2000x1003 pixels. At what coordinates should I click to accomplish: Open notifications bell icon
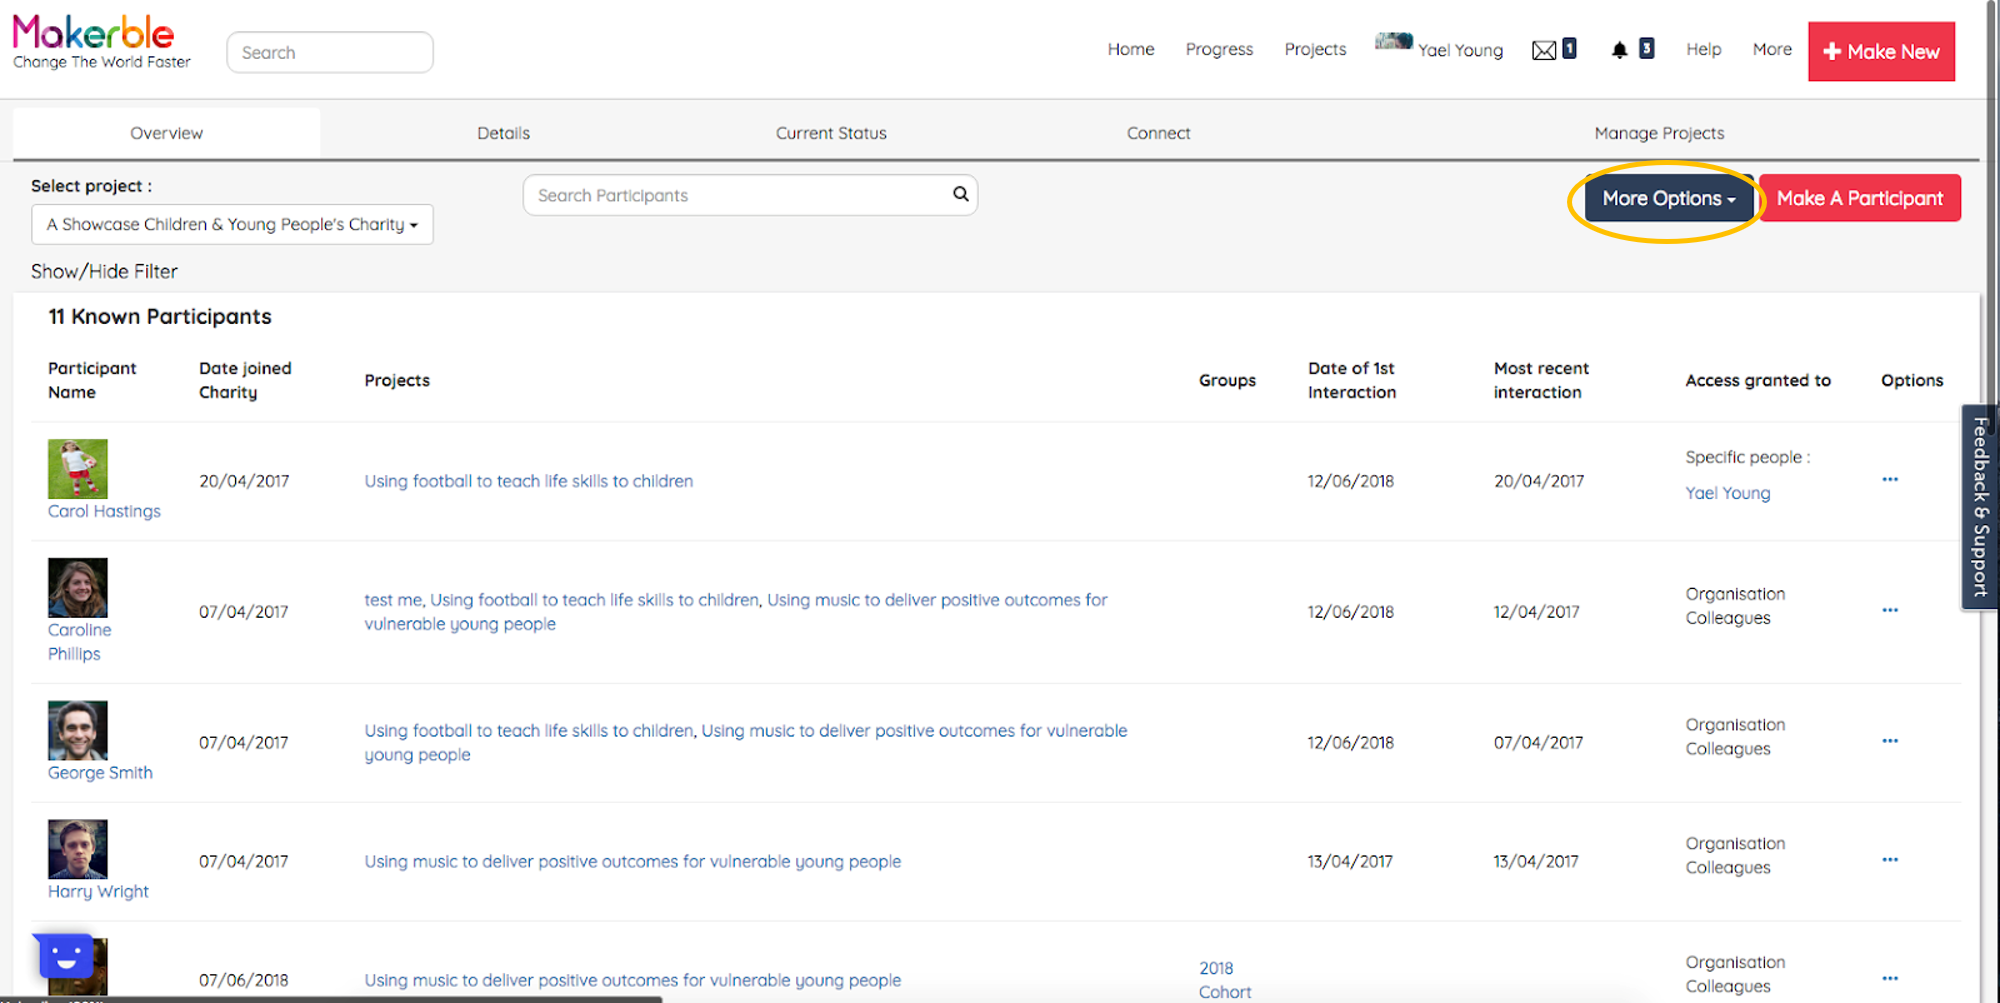[1619, 50]
